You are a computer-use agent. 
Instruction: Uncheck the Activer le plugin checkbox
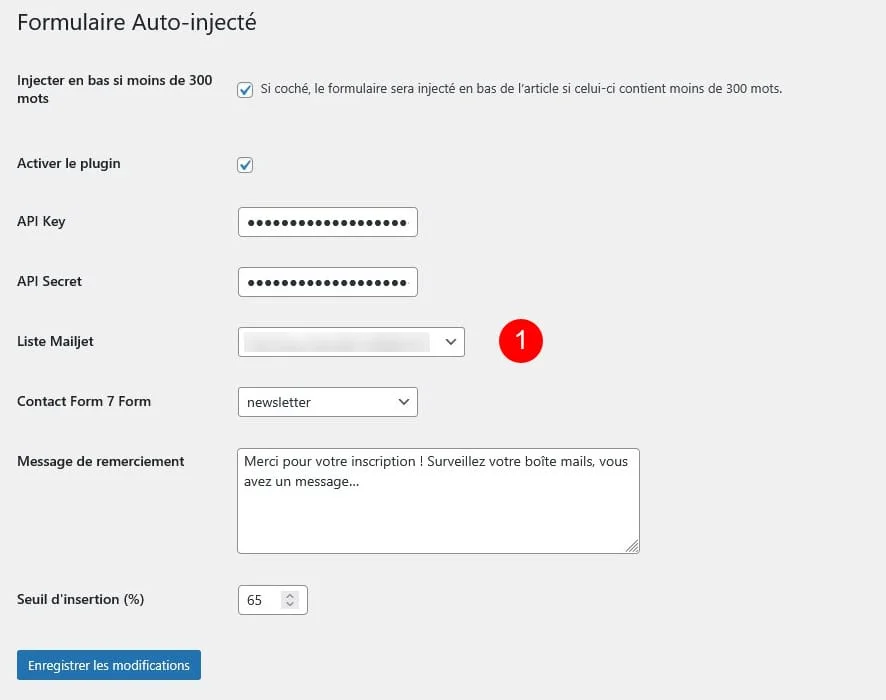(x=245, y=165)
